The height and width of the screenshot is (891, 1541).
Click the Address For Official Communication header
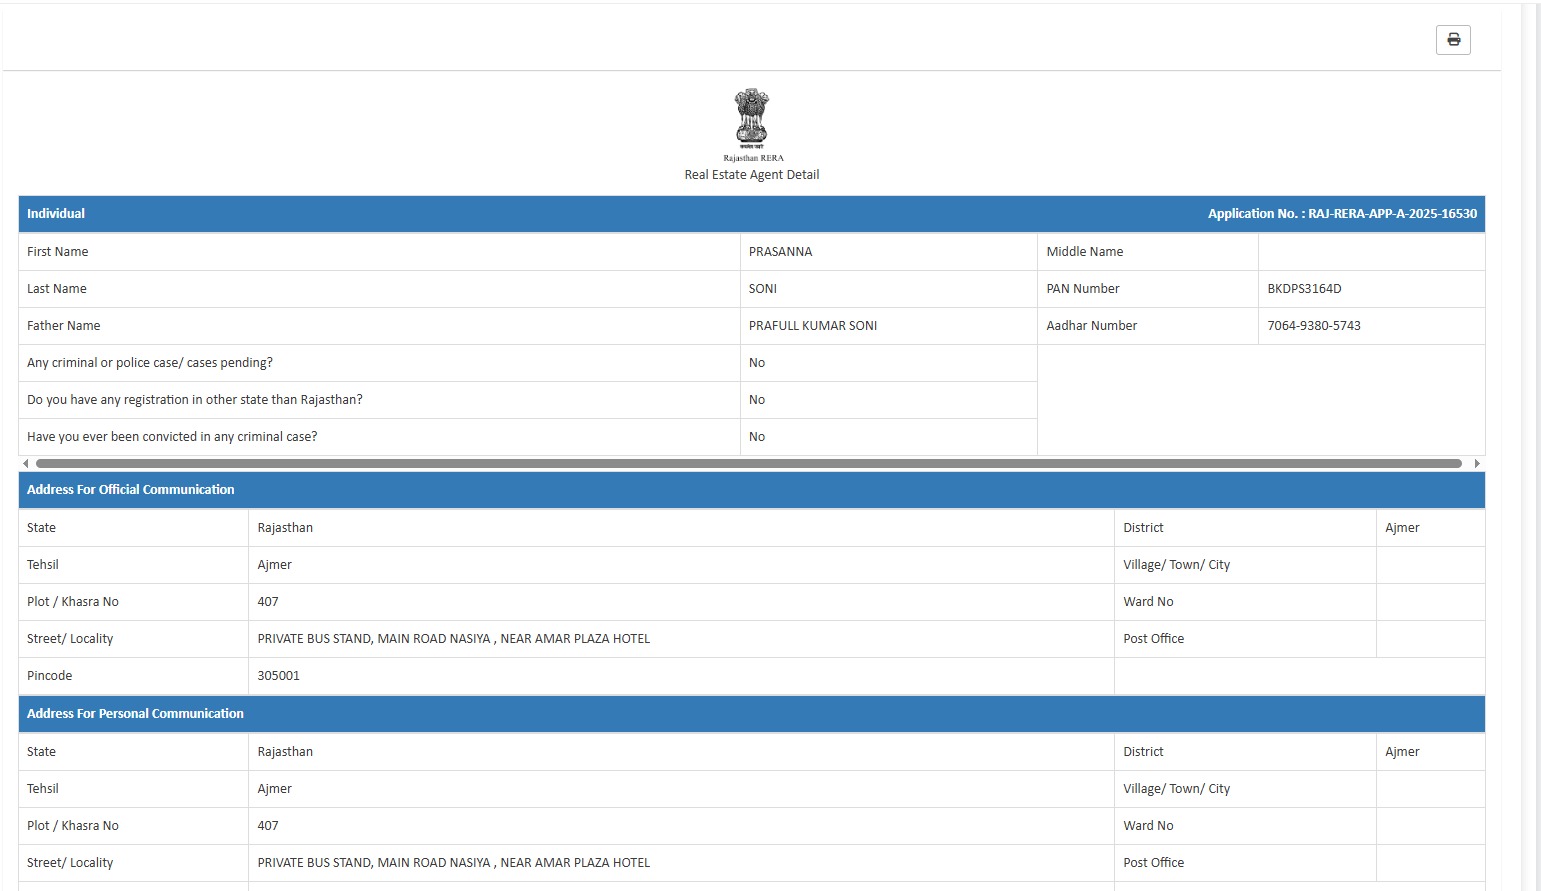tap(131, 490)
